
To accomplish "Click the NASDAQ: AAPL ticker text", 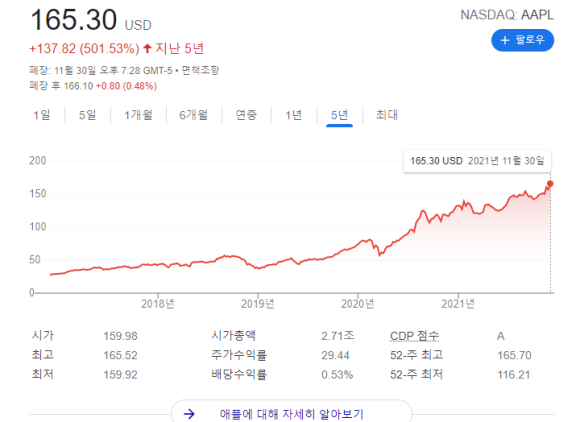I will (x=507, y=15).
